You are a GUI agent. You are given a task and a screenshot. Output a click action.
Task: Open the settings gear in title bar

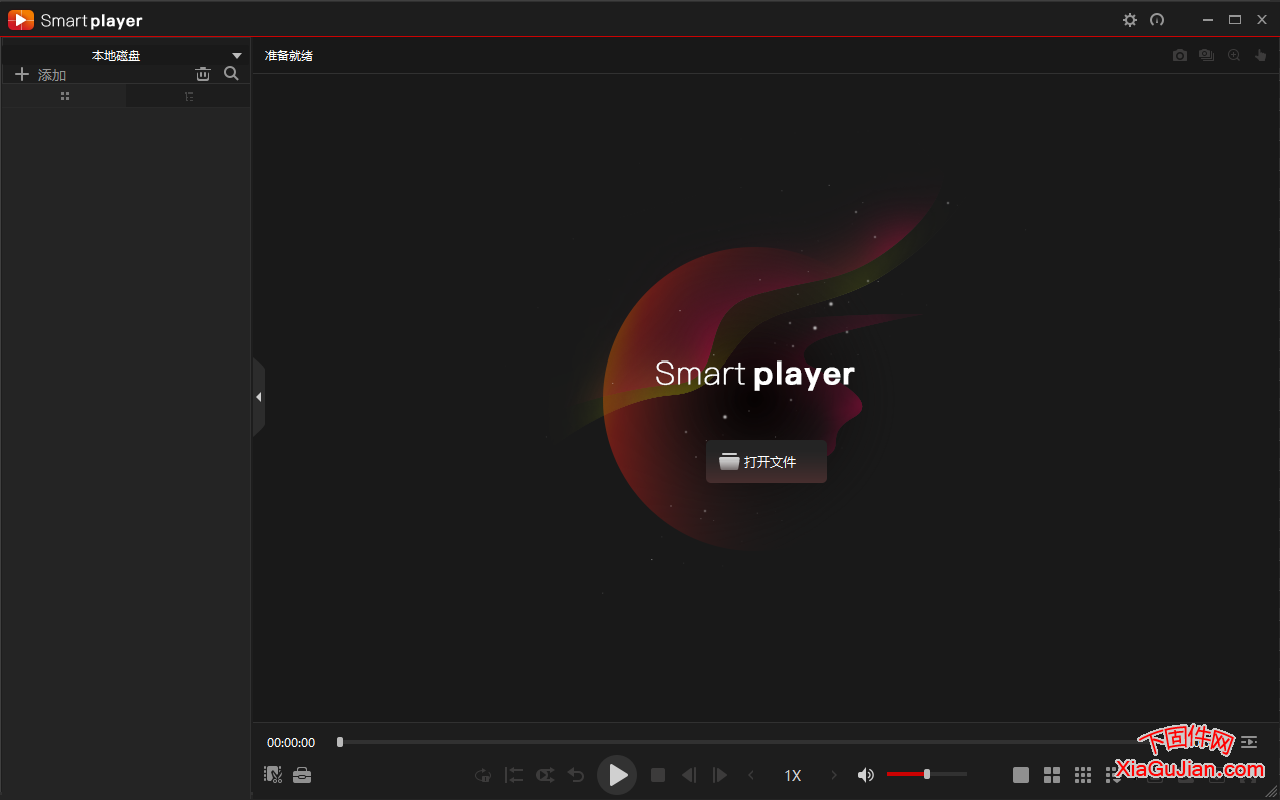tap(1130, 20)
